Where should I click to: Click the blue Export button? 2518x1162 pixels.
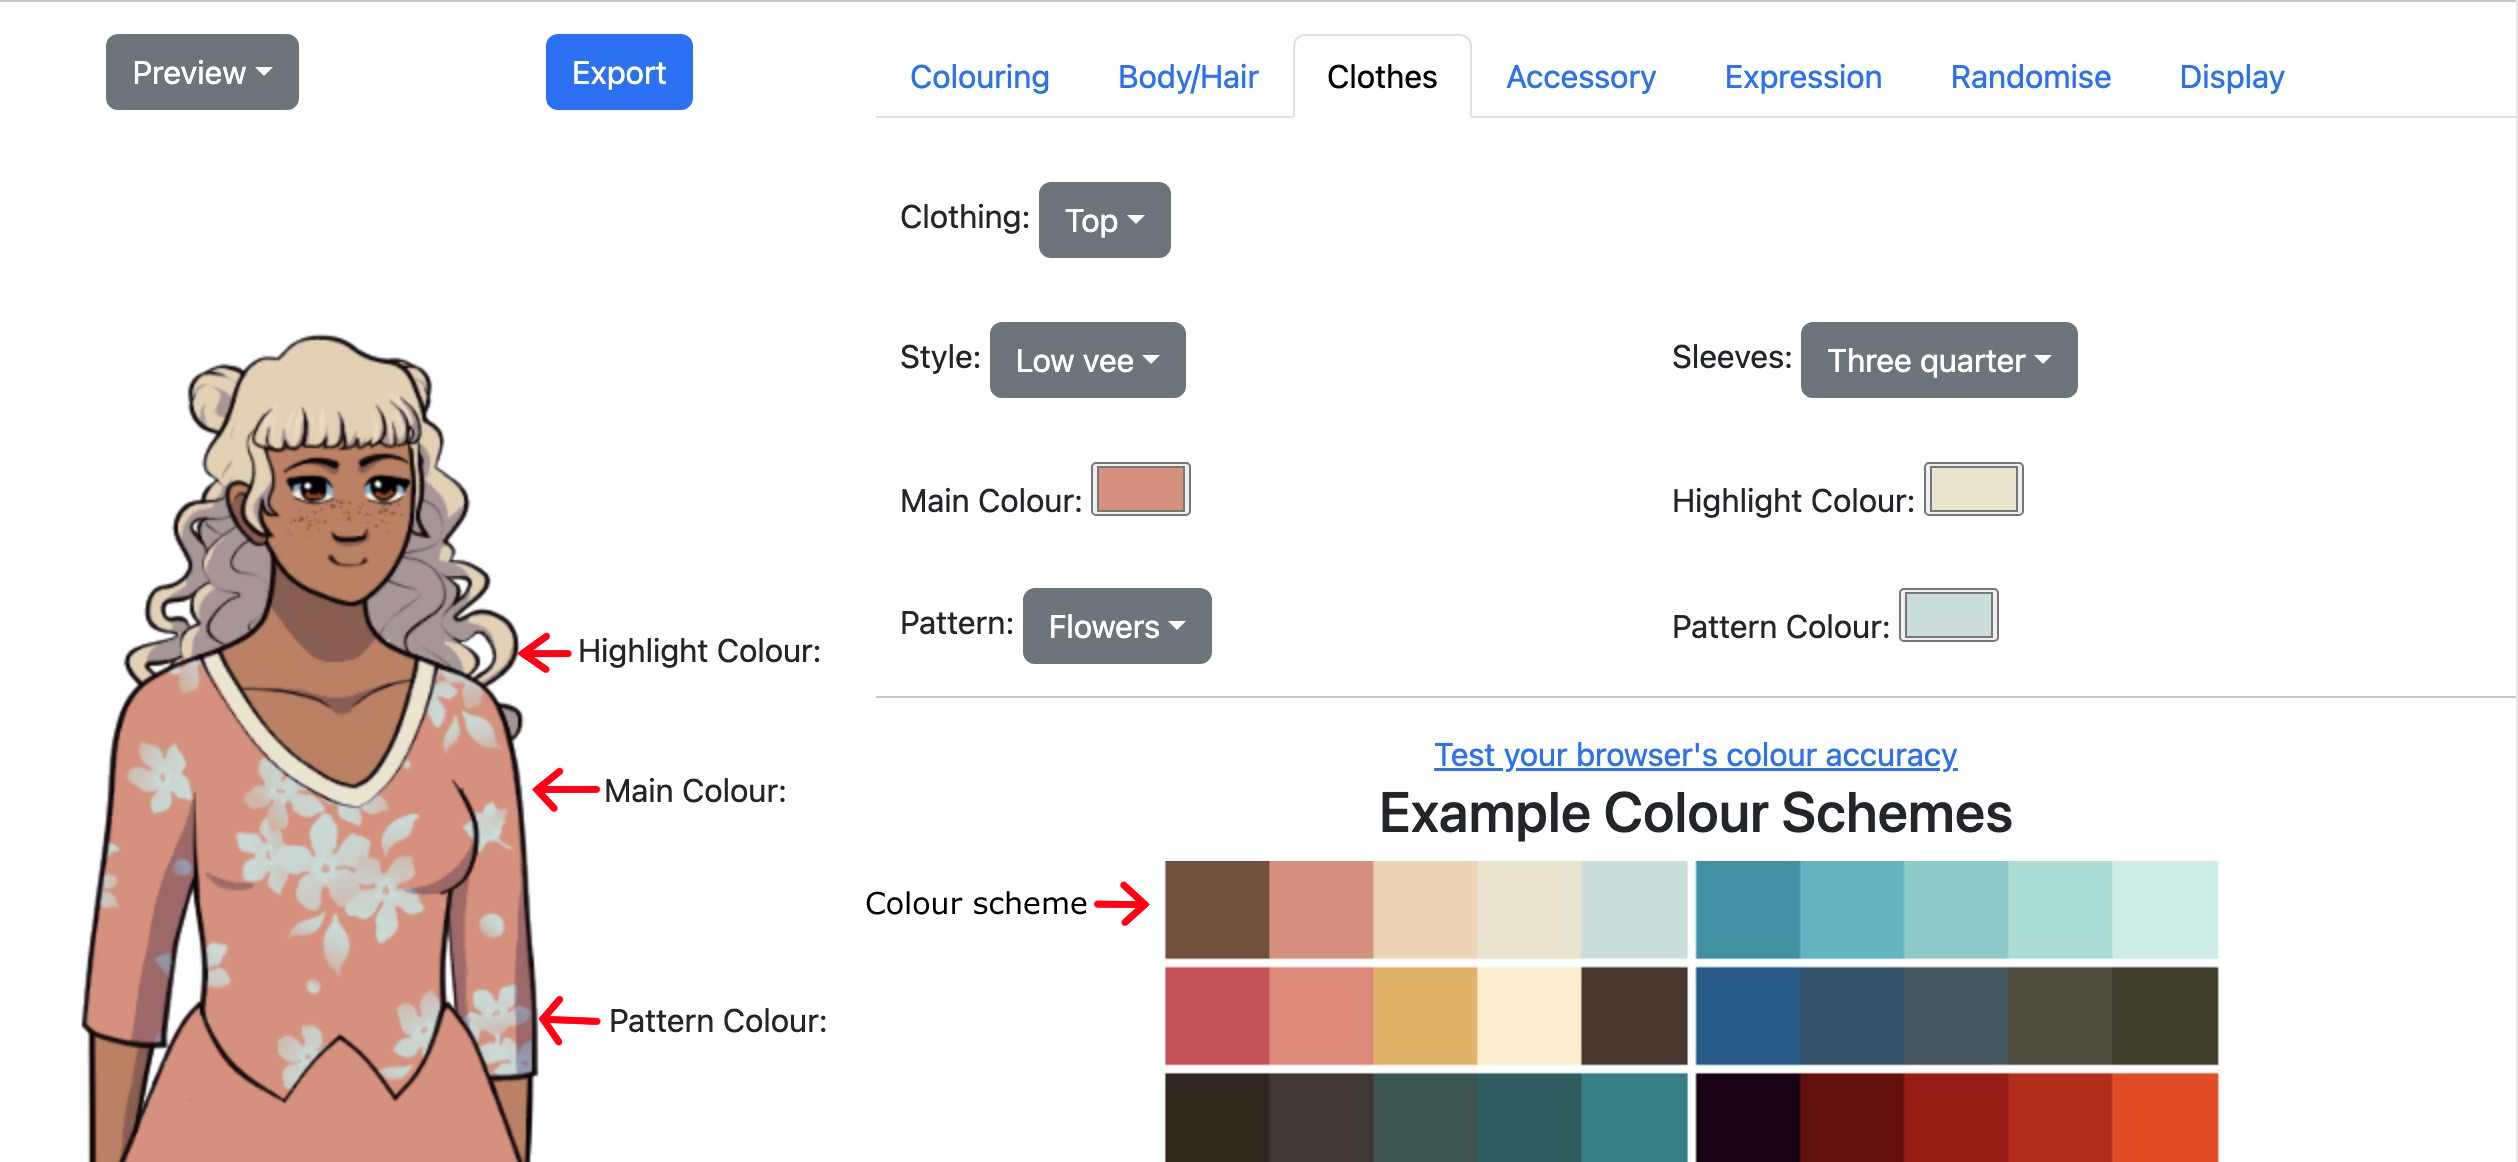pos(619,72)
